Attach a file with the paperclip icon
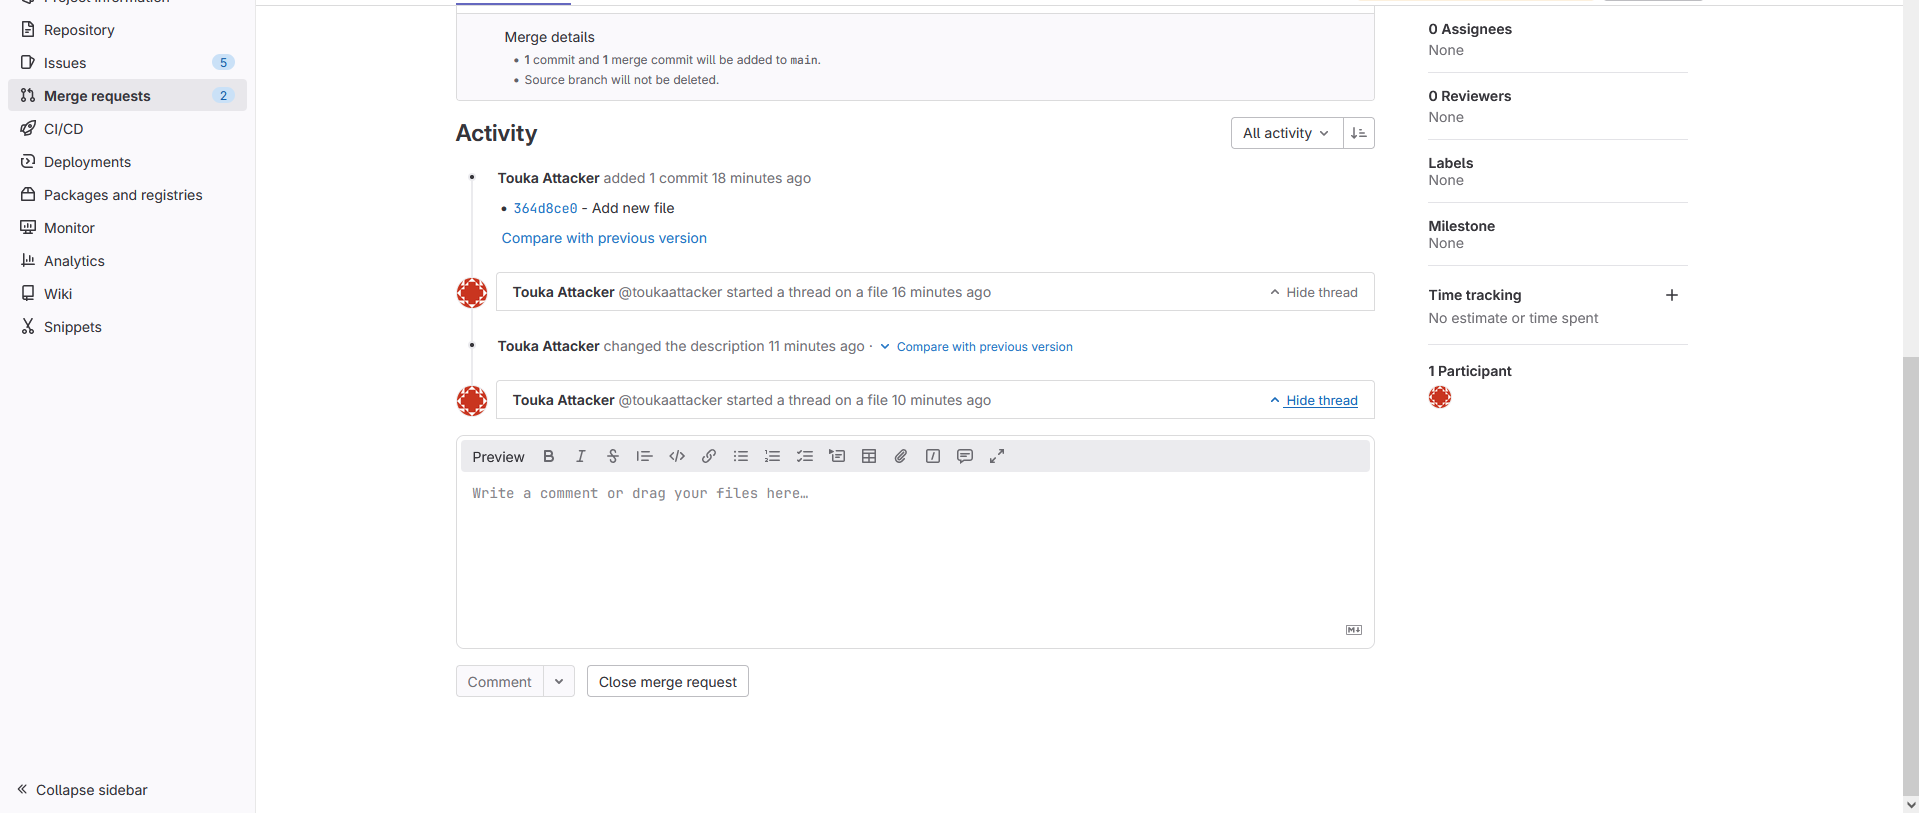The width and height of the screenshot is (1919, 813). point(901,456)
